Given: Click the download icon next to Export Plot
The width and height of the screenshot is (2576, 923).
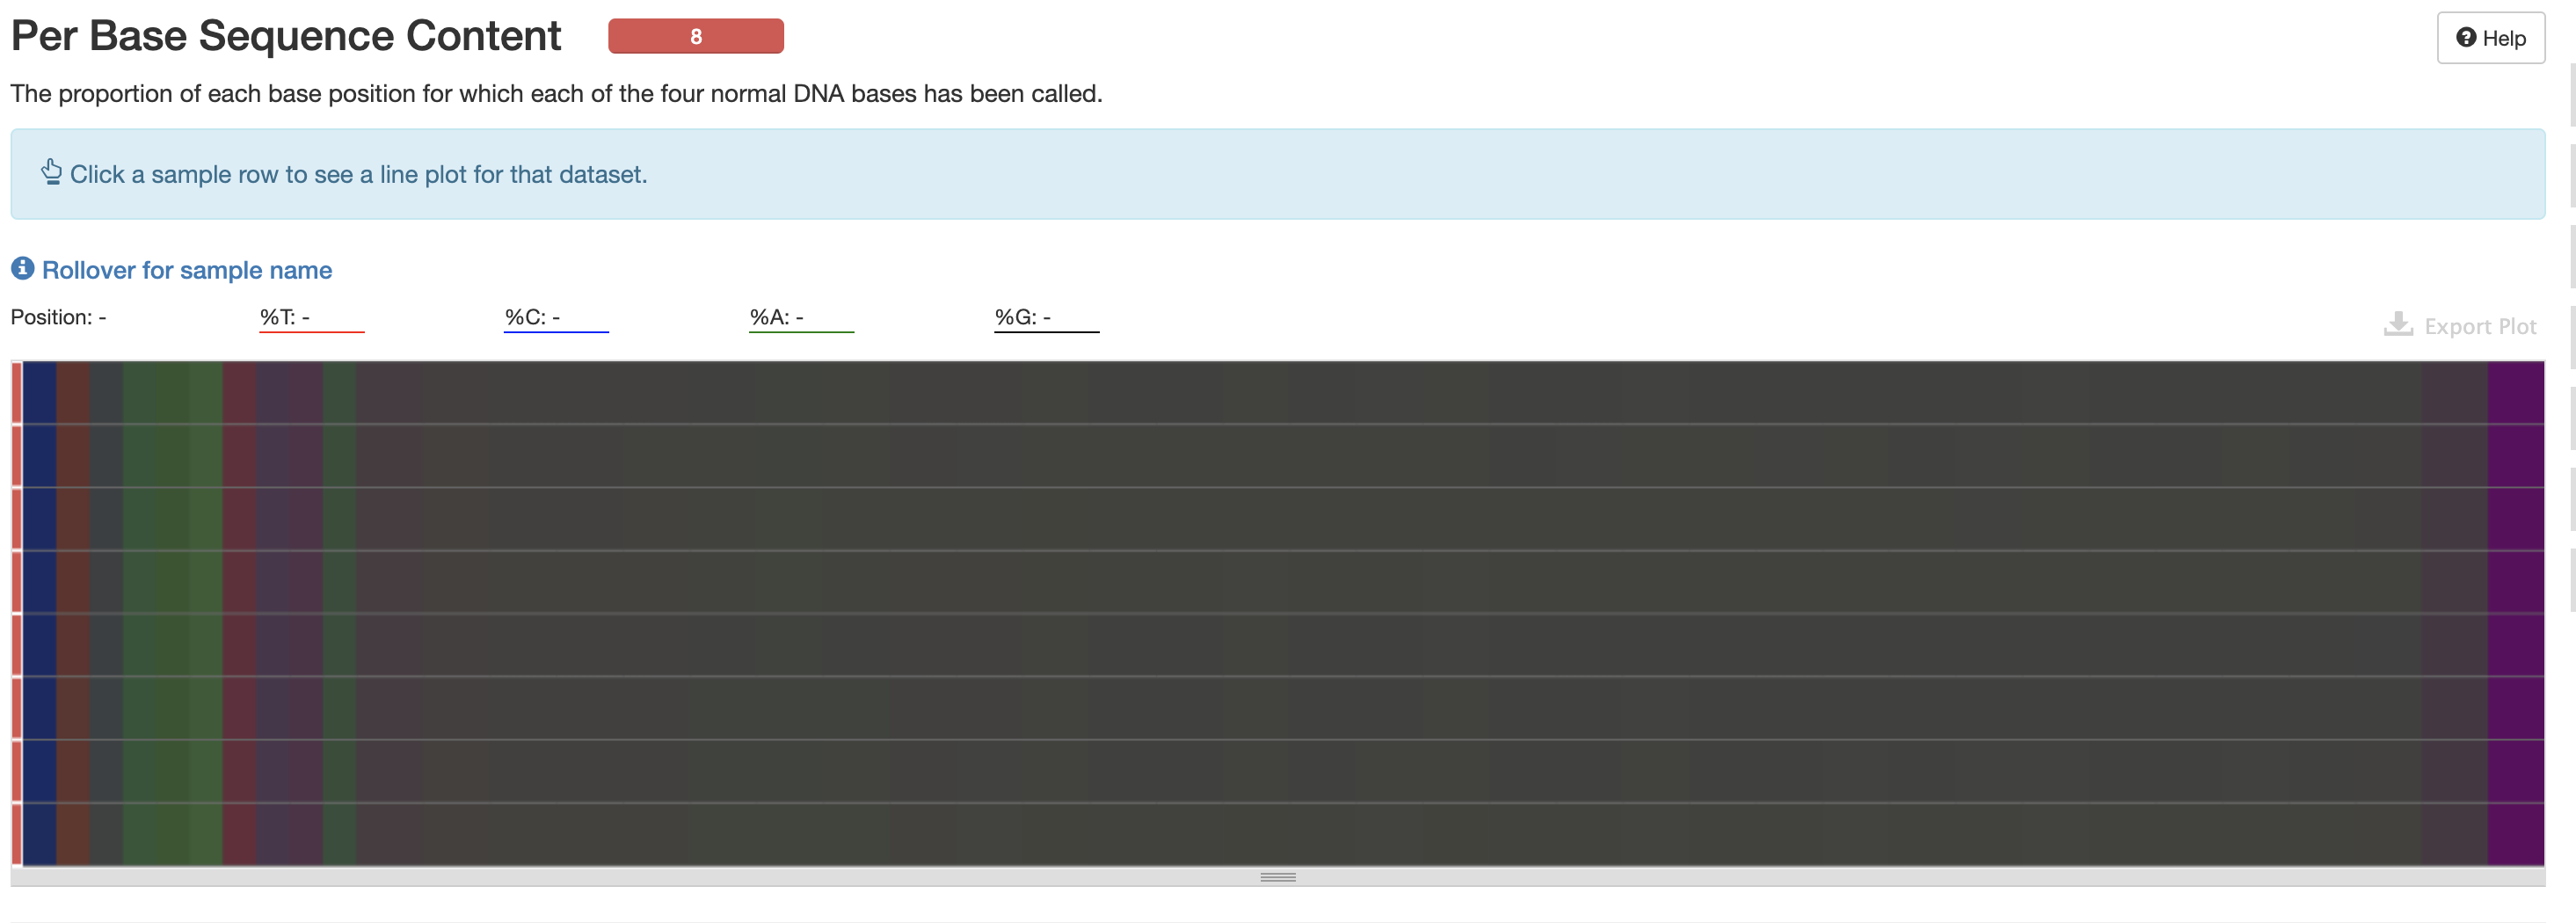Looking at the screenshot, I should click(x=2398, y=325).
